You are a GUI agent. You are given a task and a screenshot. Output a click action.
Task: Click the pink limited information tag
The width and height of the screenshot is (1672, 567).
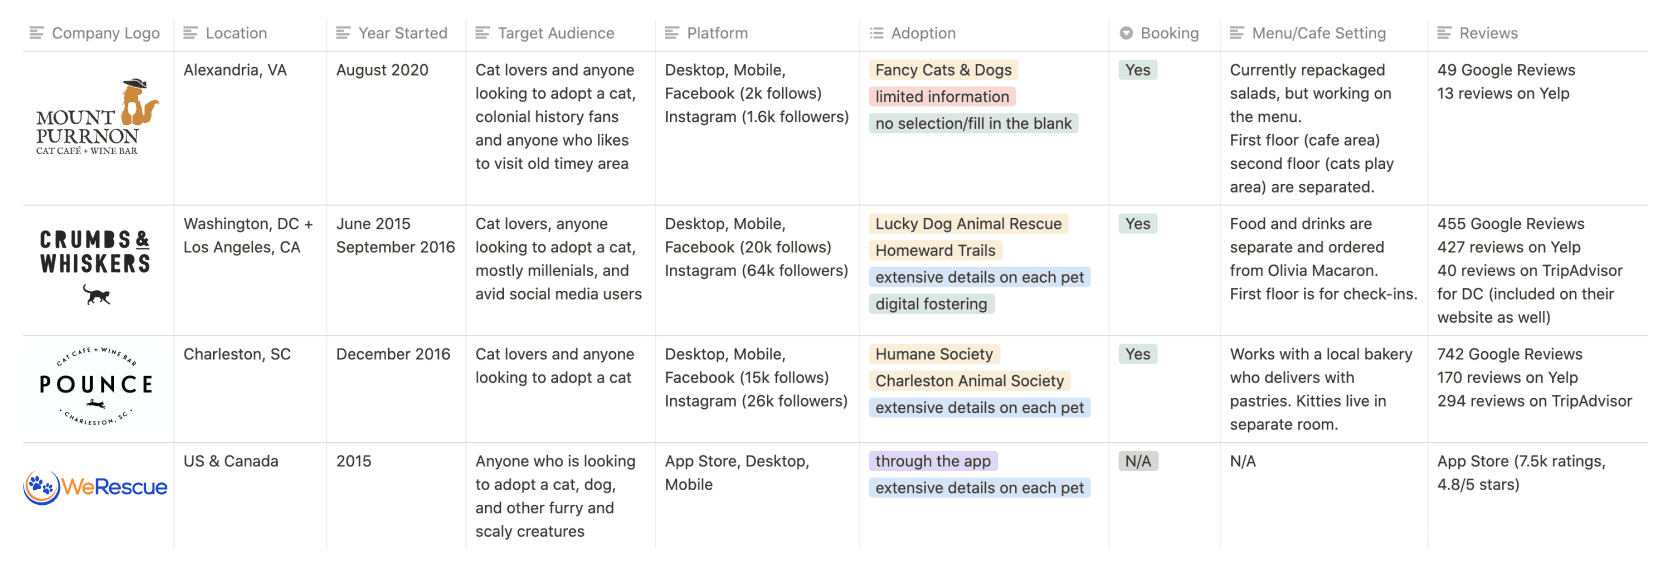click(x=942, y=97)
